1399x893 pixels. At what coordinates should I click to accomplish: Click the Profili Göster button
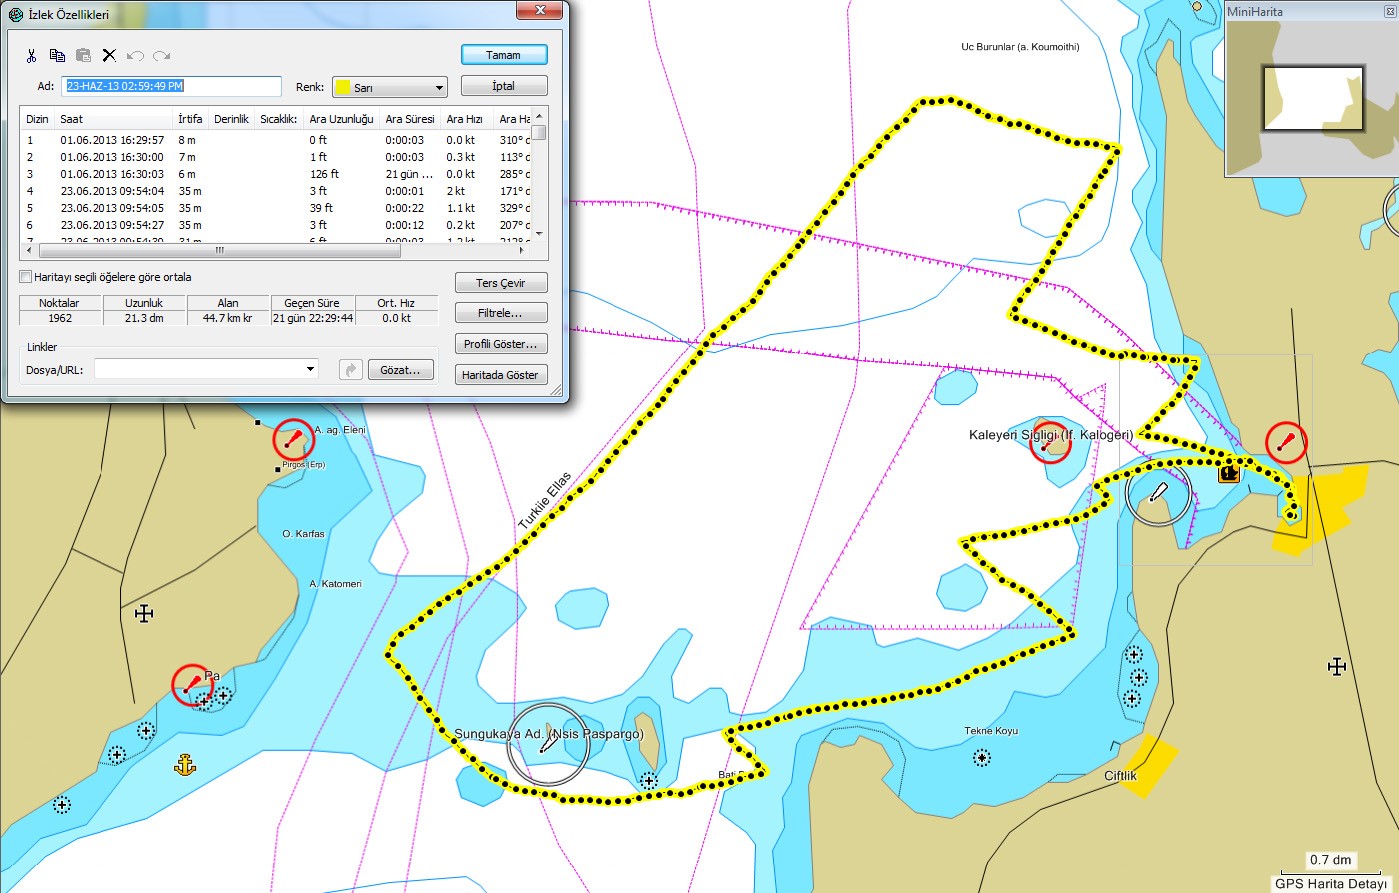click(500, 344)
